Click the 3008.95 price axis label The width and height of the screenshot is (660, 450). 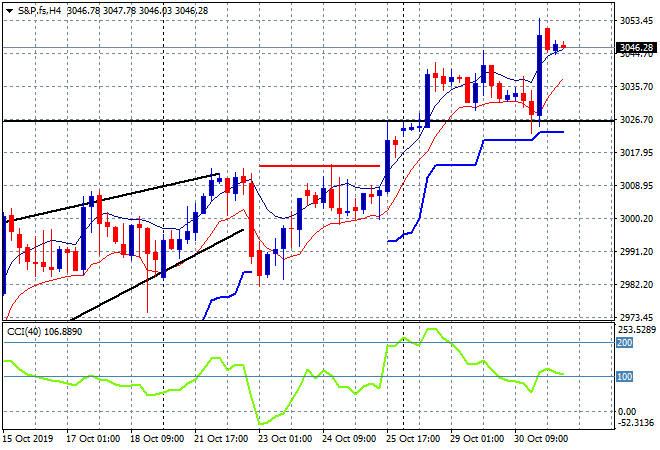636,186
